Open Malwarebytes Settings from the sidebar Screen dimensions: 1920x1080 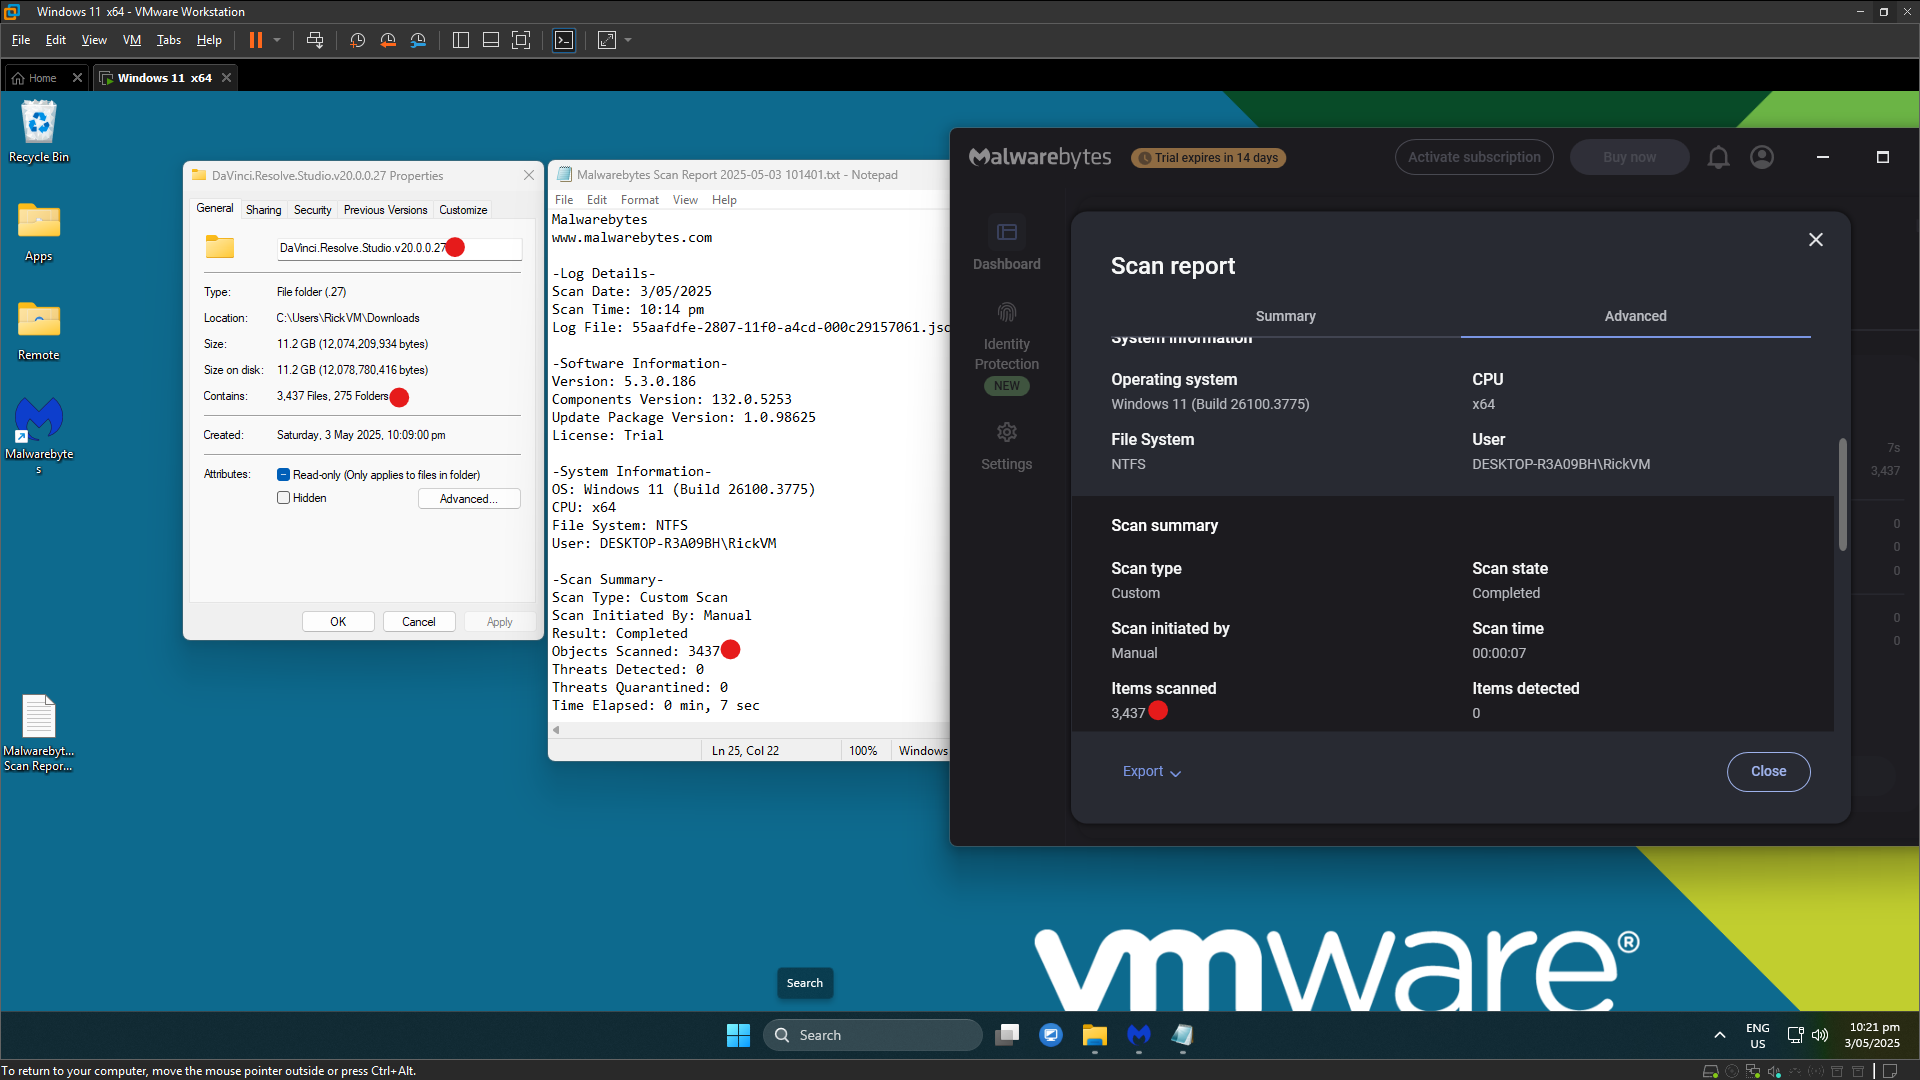pyautogui.click(x=1007, y=446)
